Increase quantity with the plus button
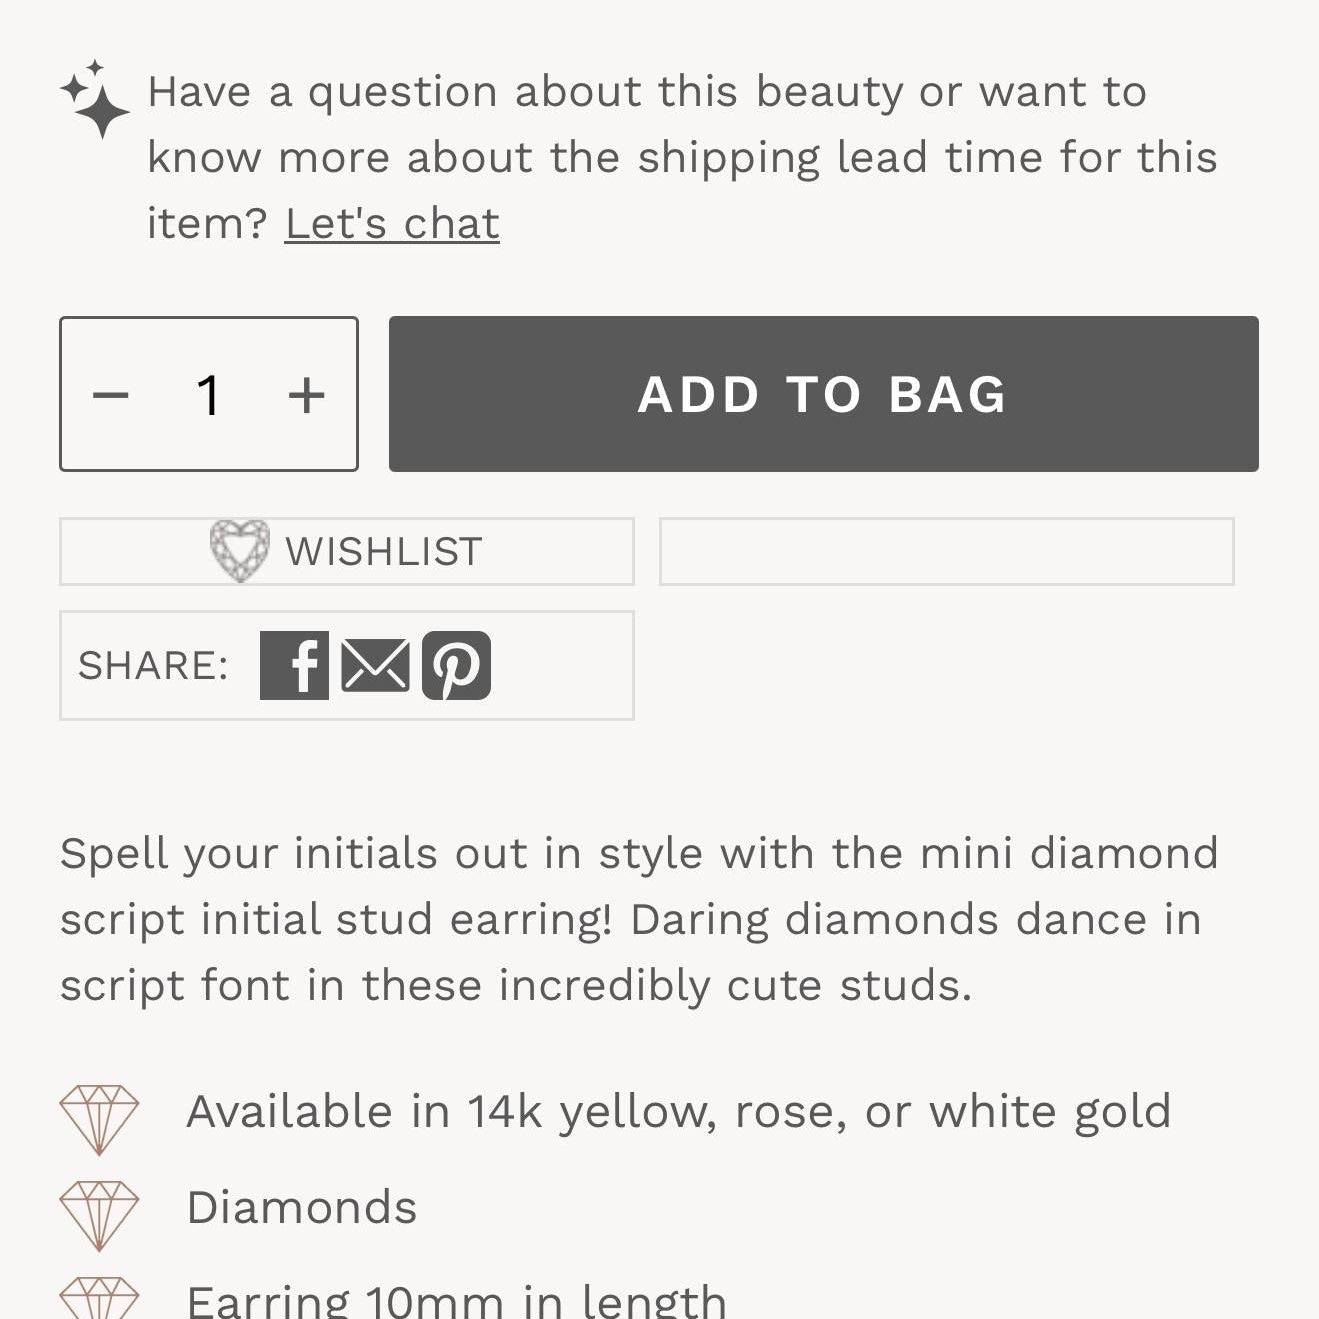Screen dimensions: 1319x1319 coord(306,395)
